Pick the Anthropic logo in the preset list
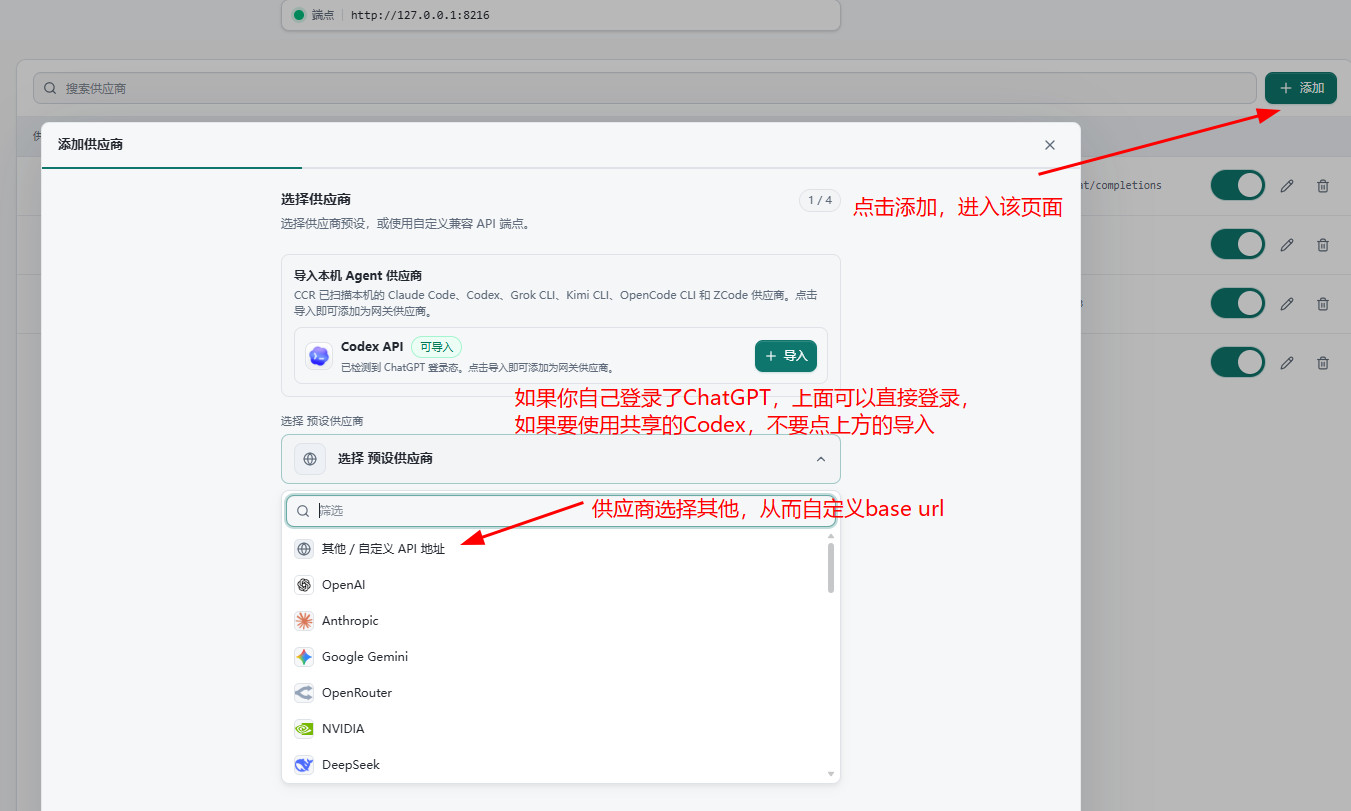1351x811 pixels. pyautogui.click(x=304, y=621)
